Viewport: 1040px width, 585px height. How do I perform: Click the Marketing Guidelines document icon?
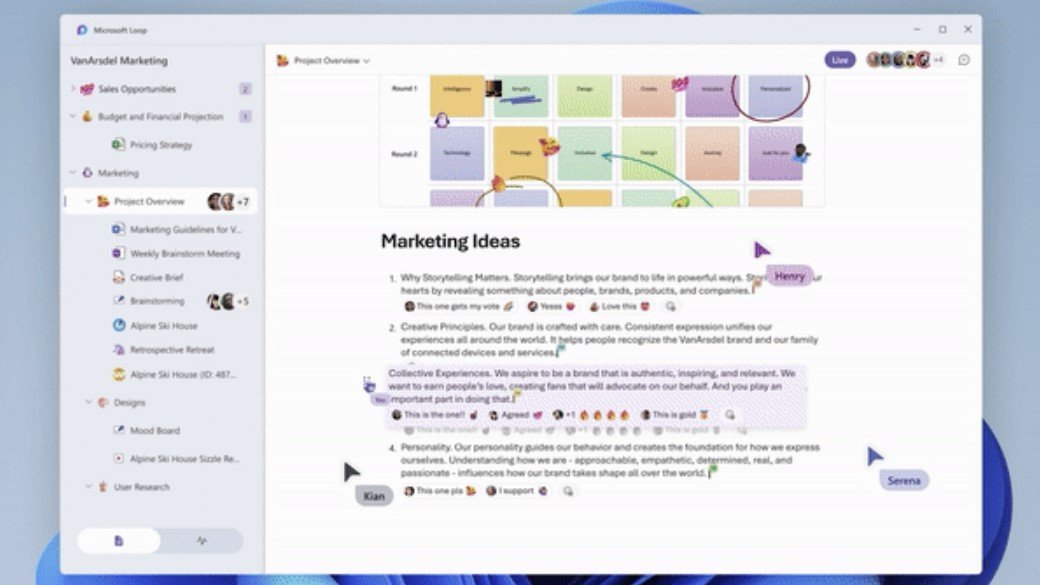pyautogui.click(x=118, y=229)
